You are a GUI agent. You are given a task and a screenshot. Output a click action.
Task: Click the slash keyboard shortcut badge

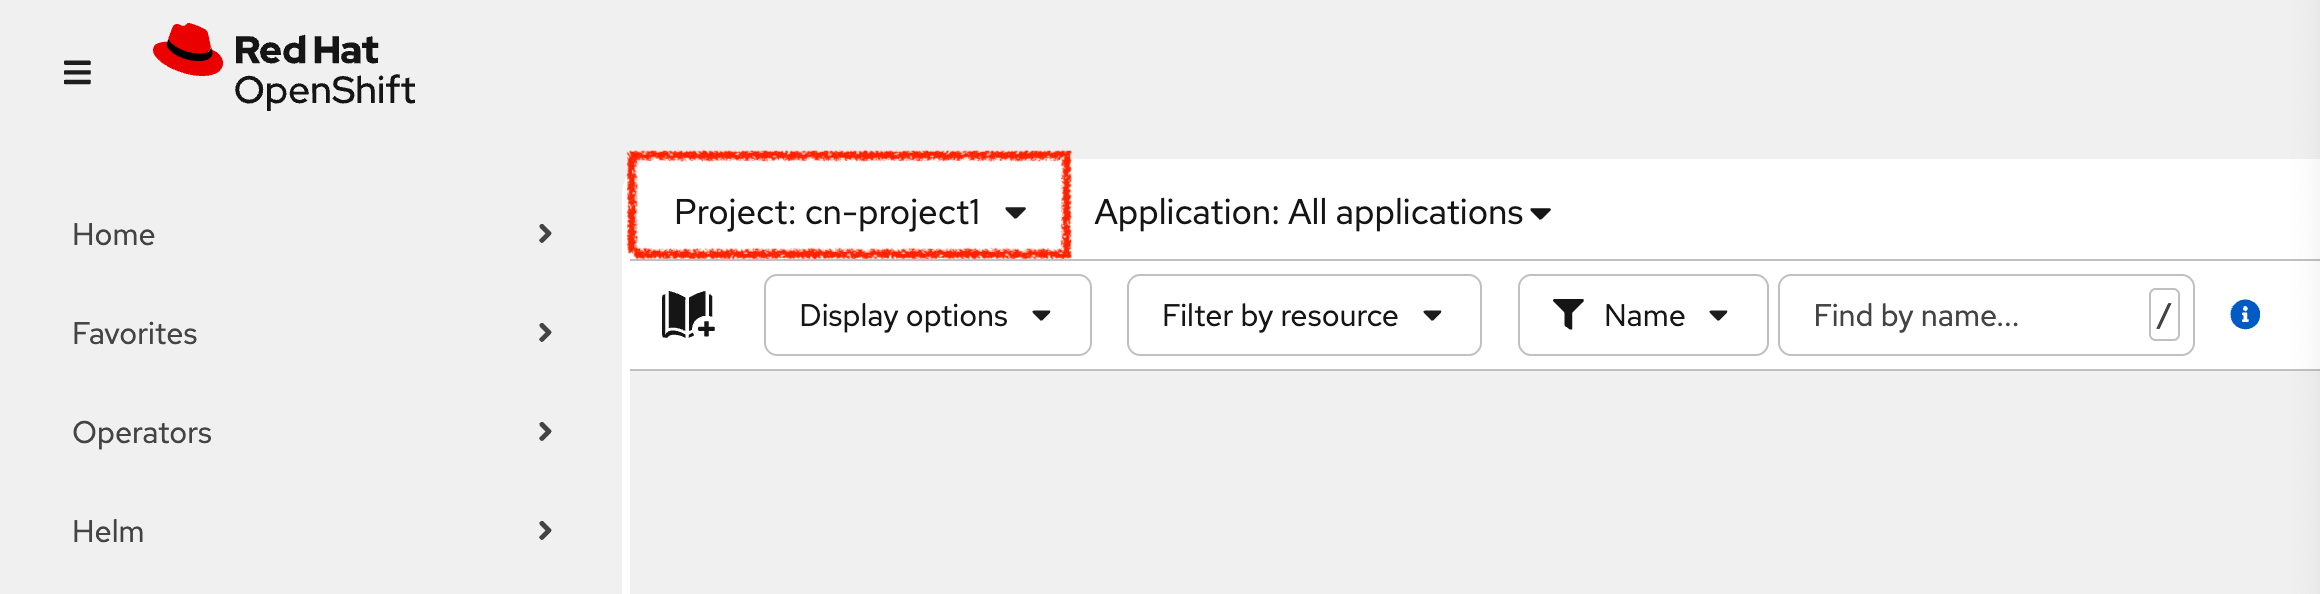tap(2163, 315)
